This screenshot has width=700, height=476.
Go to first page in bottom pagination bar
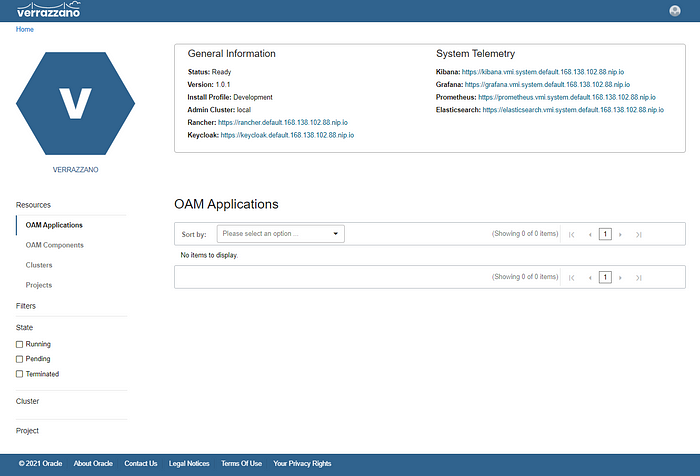tap(571, 278)
